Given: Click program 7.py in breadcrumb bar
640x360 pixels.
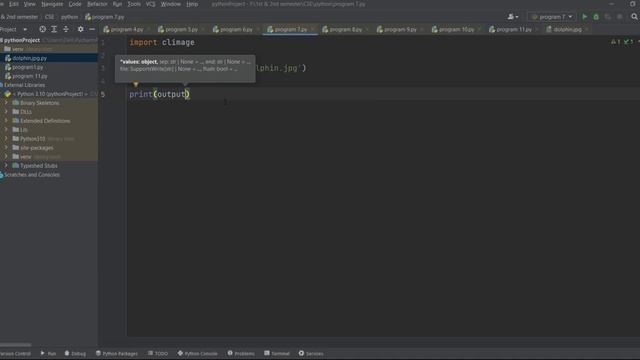Looking at the screenshot, I should (105, 17).
